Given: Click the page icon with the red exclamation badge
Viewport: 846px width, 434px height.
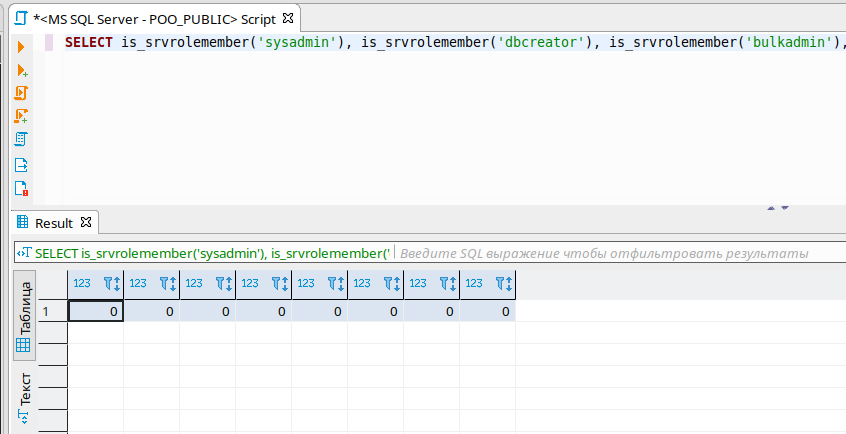Looking at the screenshot, I should (21, 188).
